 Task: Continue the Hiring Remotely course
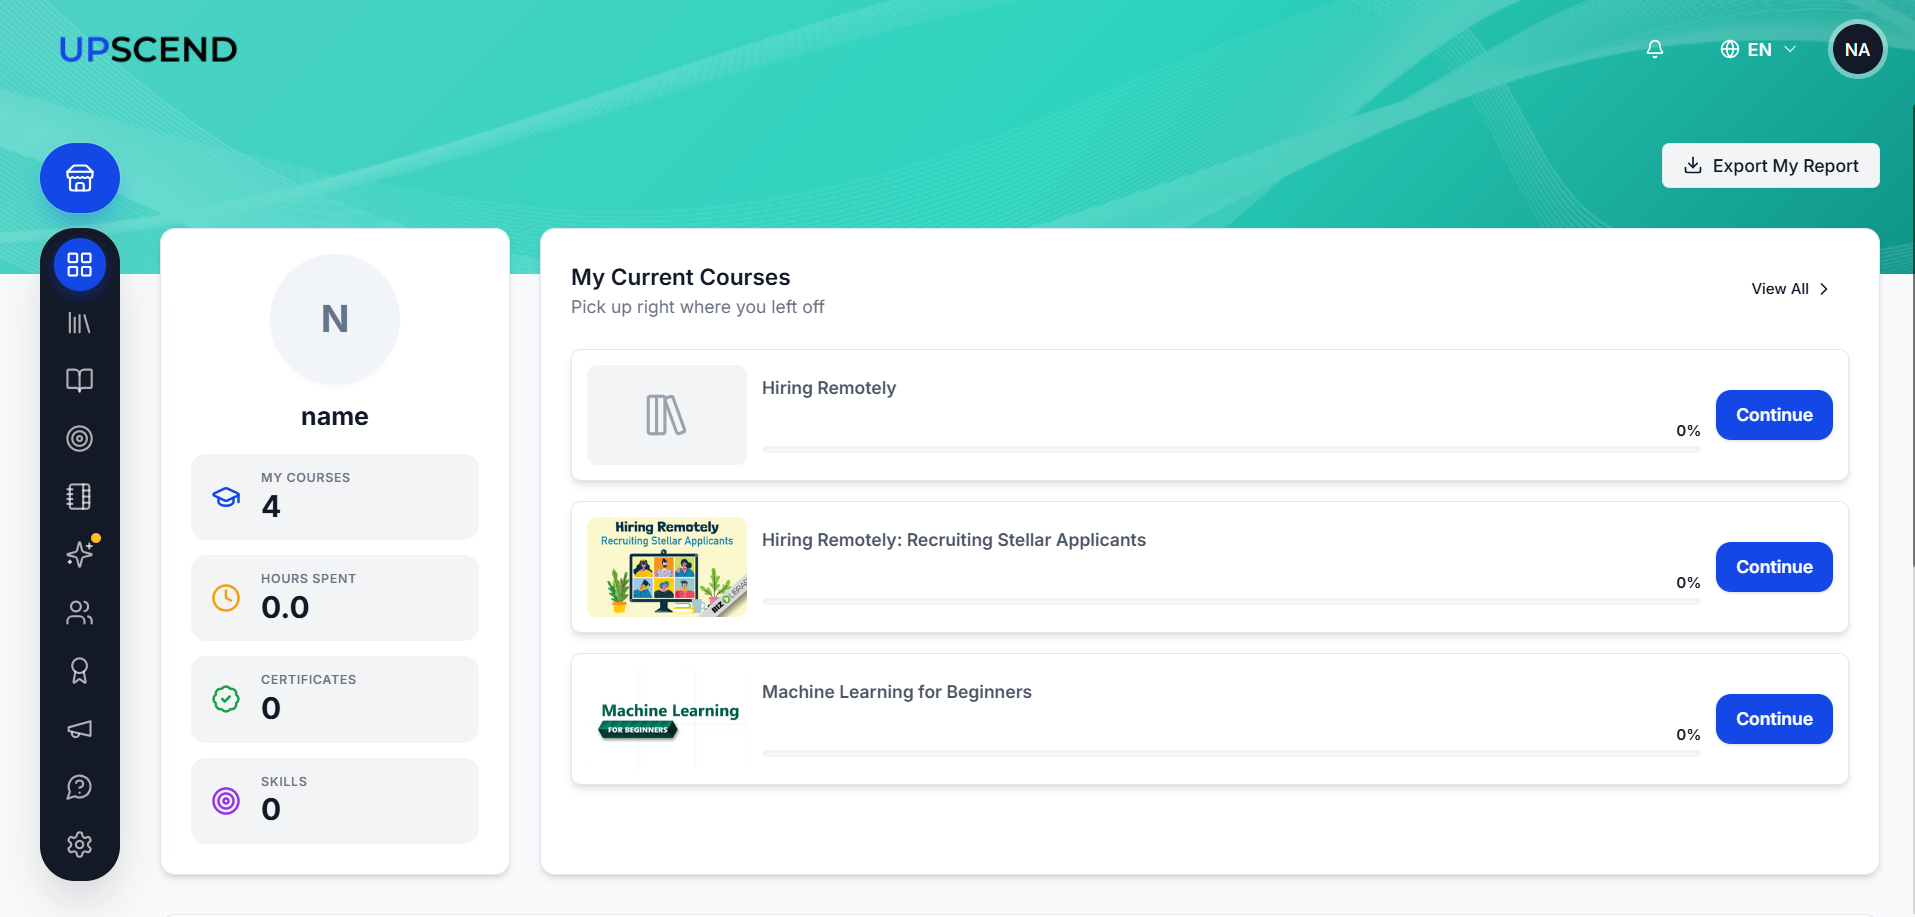pos(1774,415)
